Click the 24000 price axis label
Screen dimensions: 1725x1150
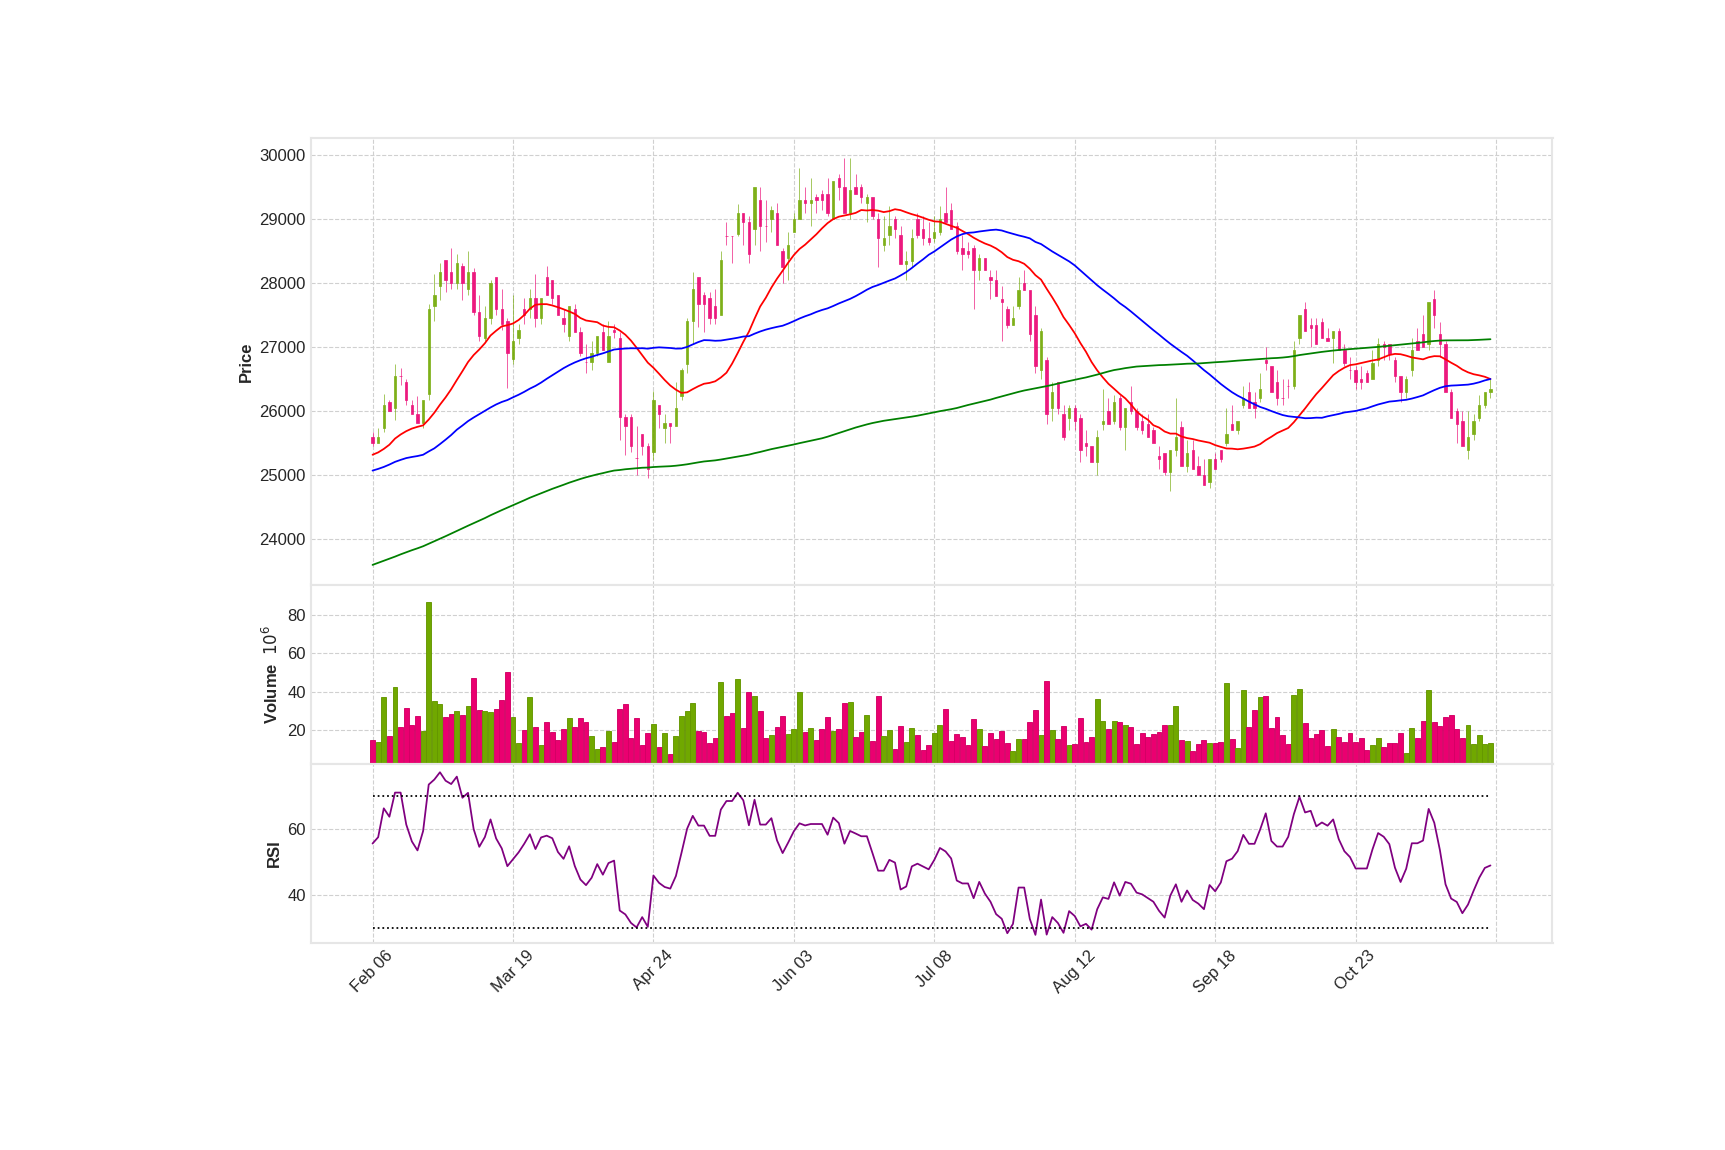click(282, 539)
